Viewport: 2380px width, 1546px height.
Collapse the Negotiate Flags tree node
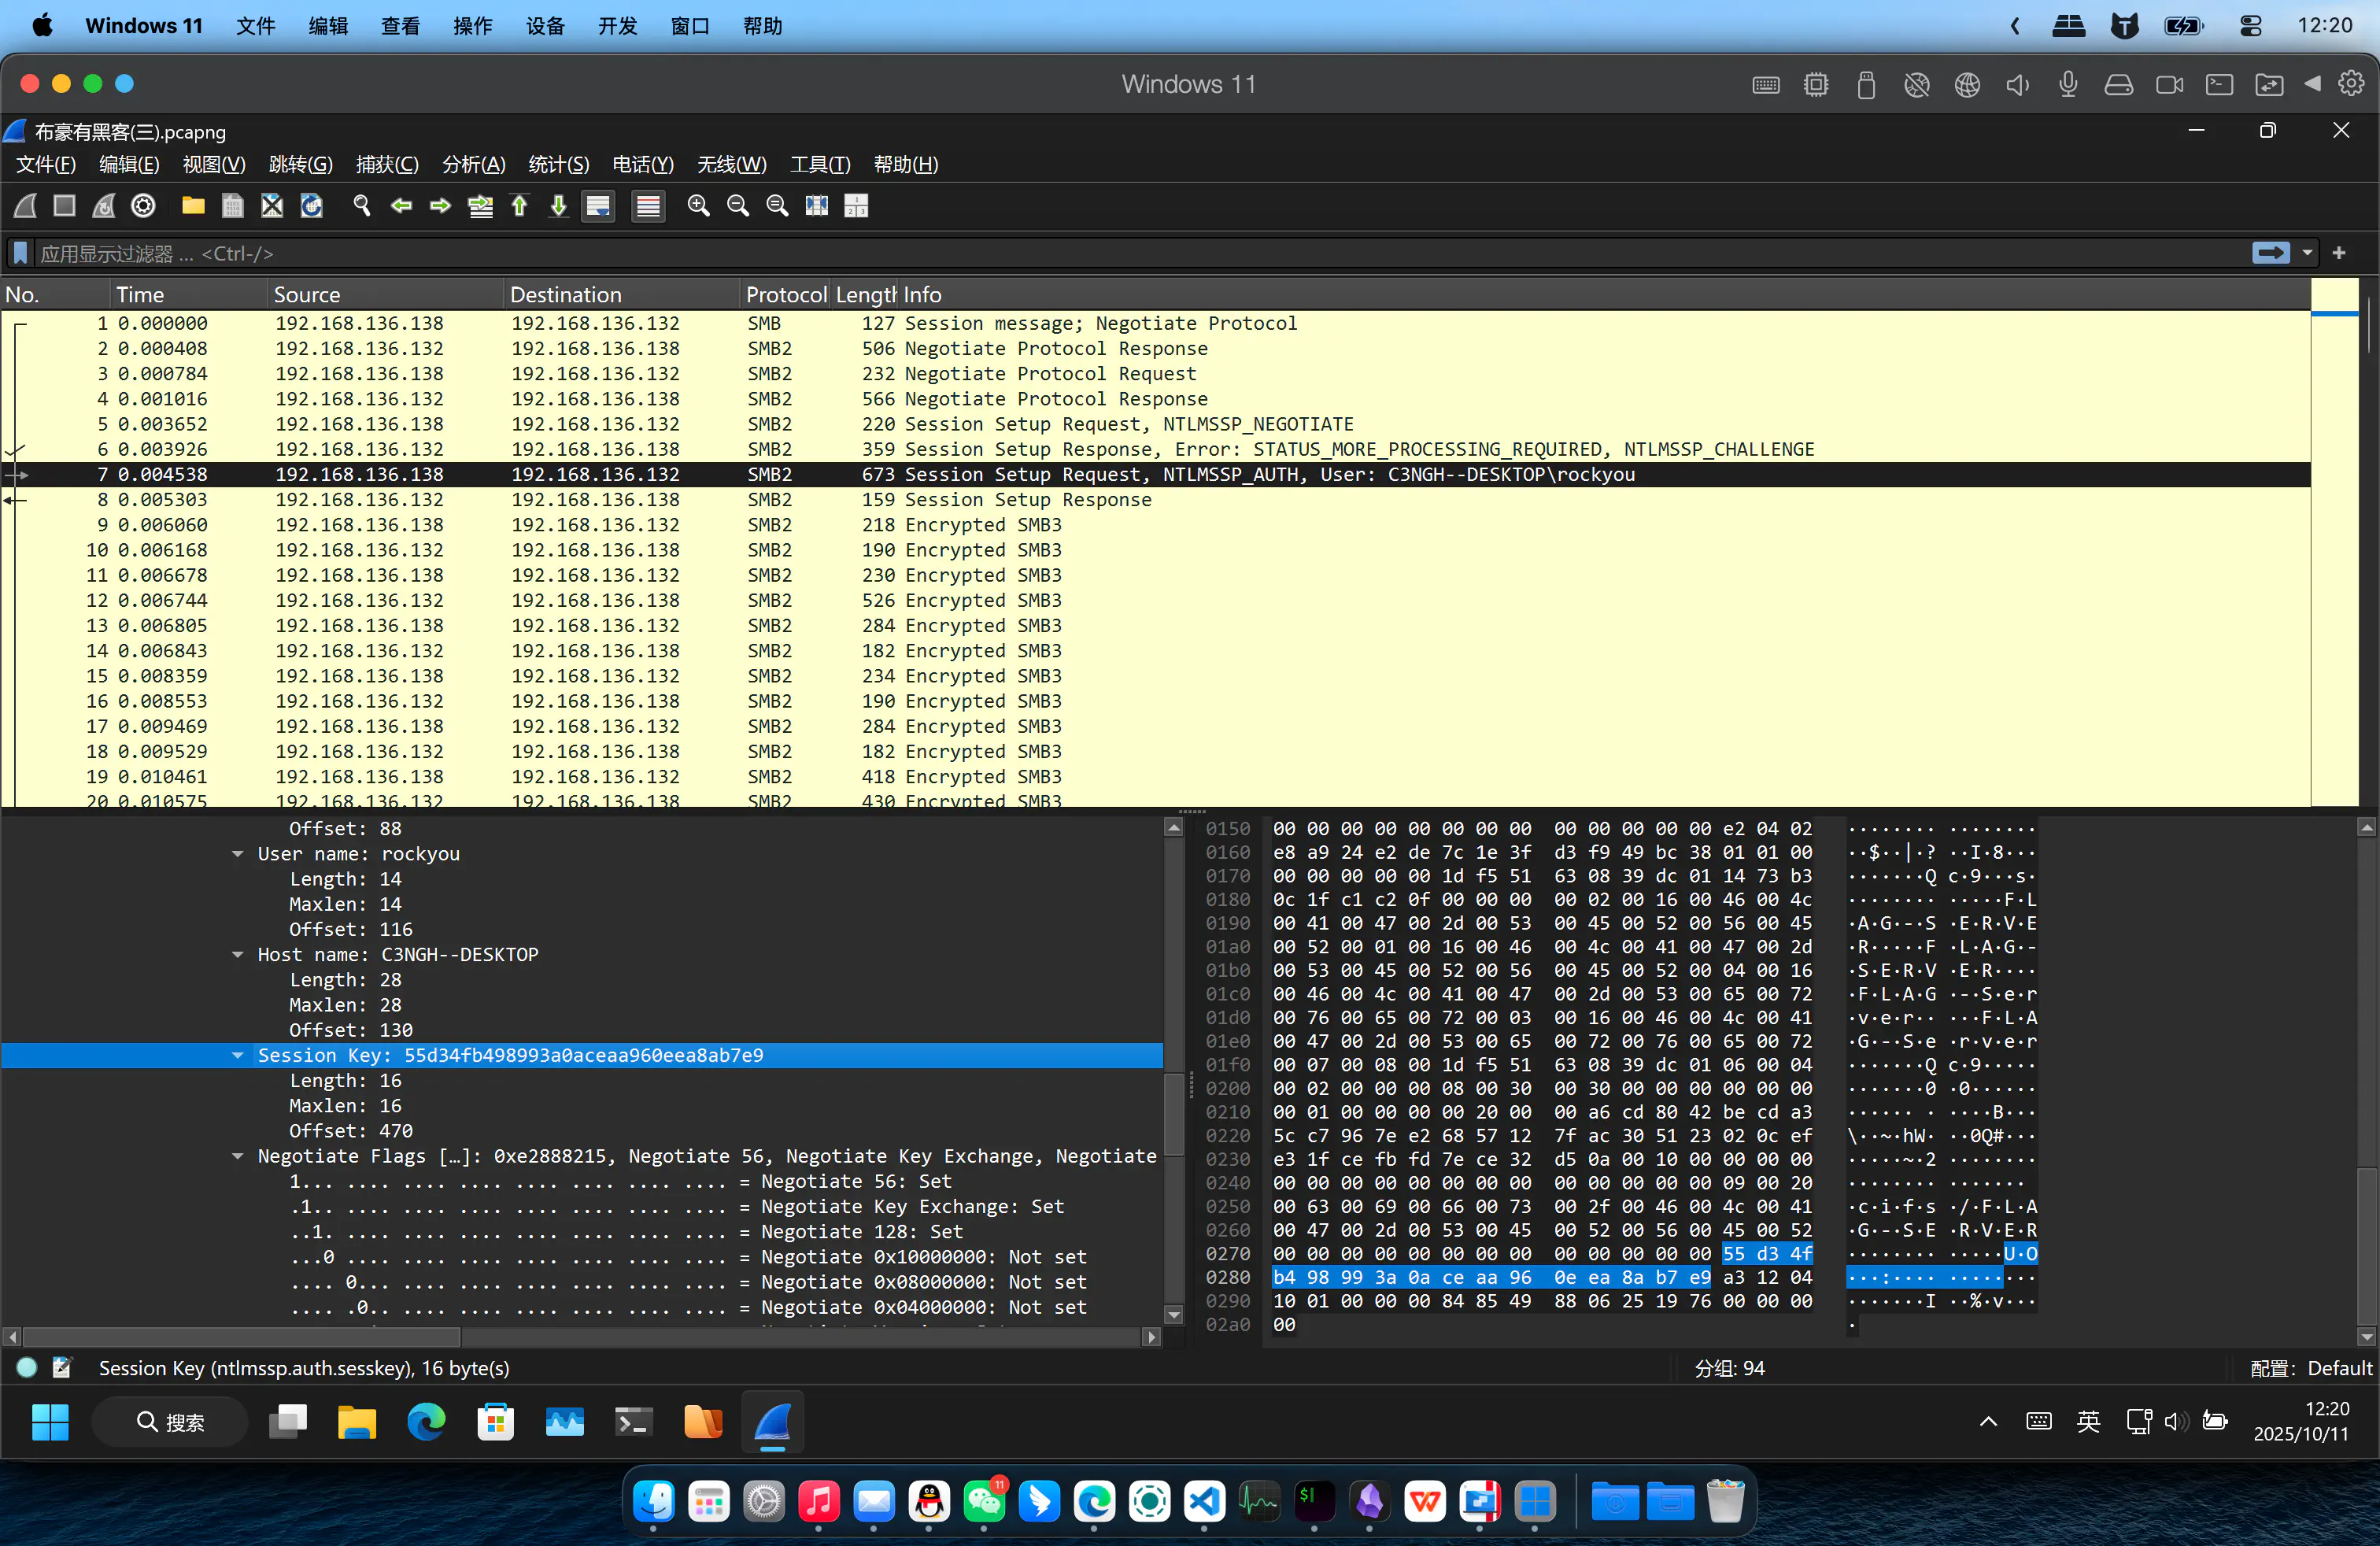coord(238,1156)
